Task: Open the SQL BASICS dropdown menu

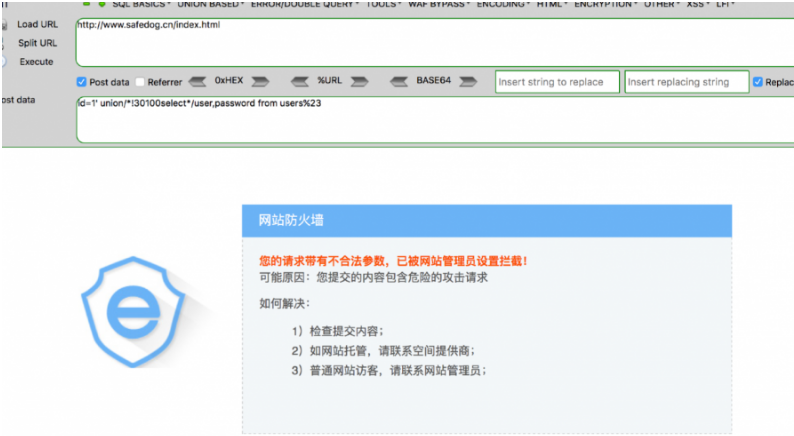Action: (141, 4)
